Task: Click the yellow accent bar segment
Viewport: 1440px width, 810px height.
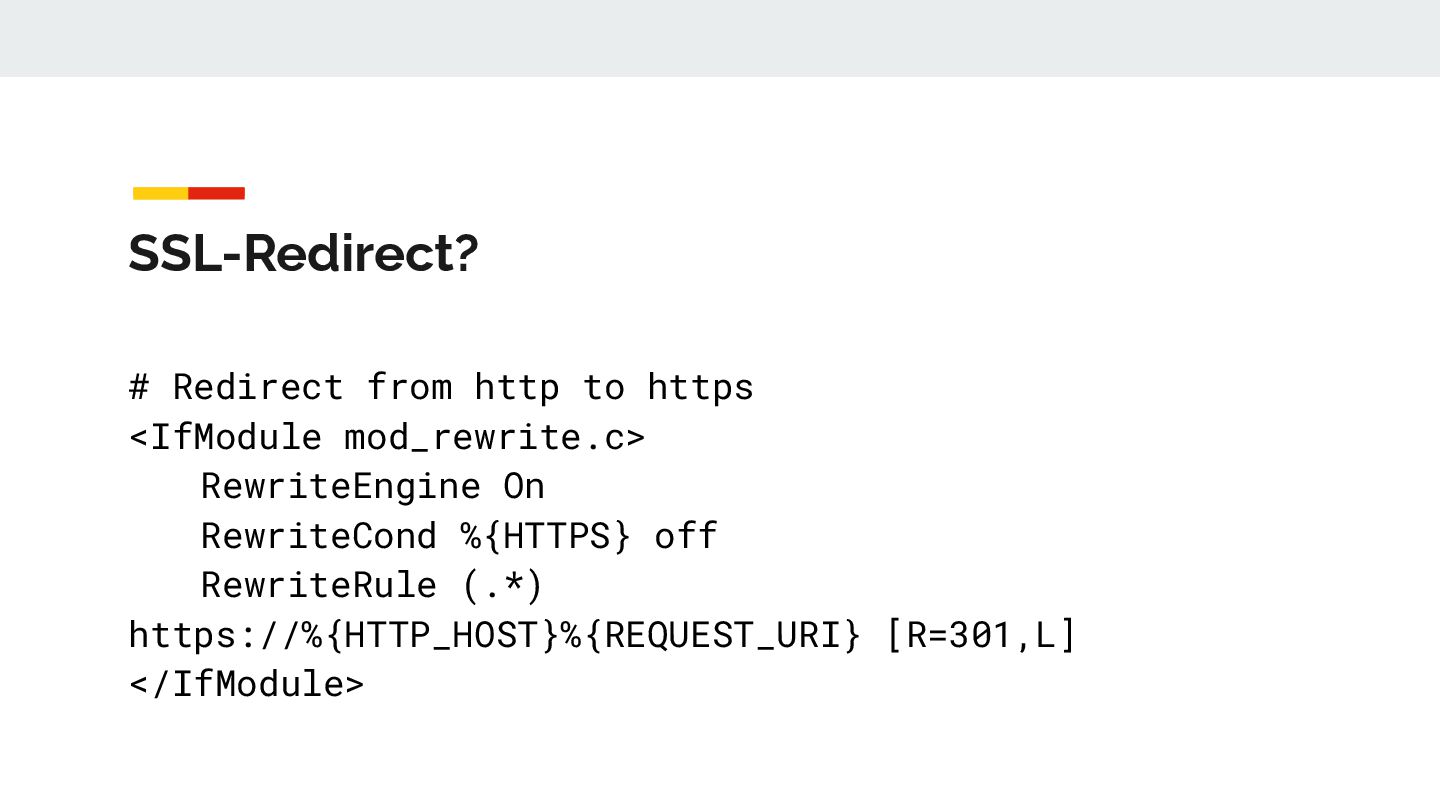Action: (x=161, y=193)
